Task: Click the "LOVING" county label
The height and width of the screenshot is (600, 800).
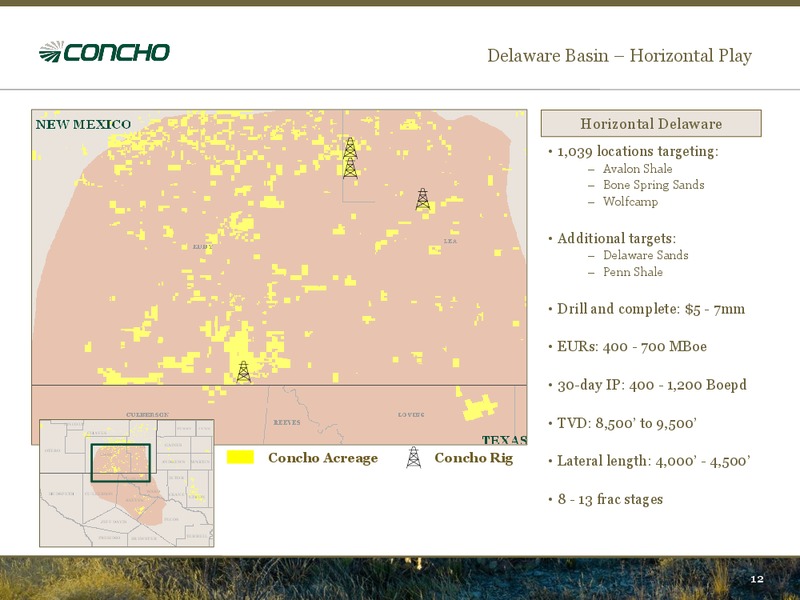Action: (x=411, y=415)
